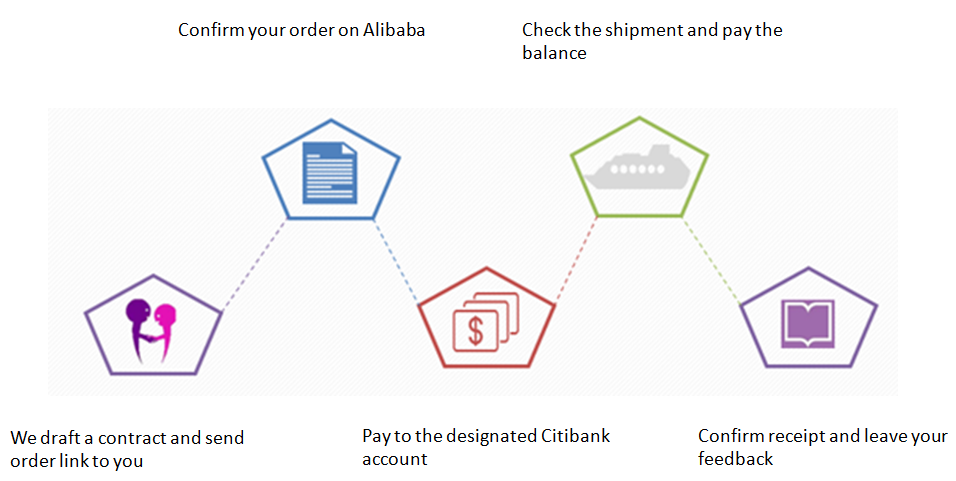
Task: Click 'Check the shipment and pay the balance'
Action: tap(652, 41)
